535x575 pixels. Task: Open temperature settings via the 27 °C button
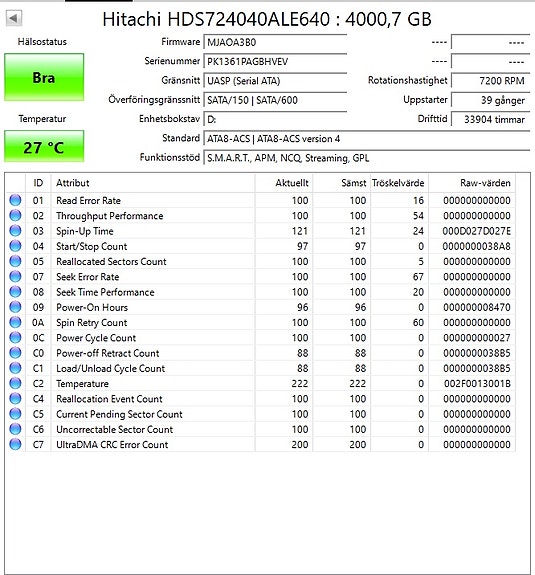(x=44, y=146)
